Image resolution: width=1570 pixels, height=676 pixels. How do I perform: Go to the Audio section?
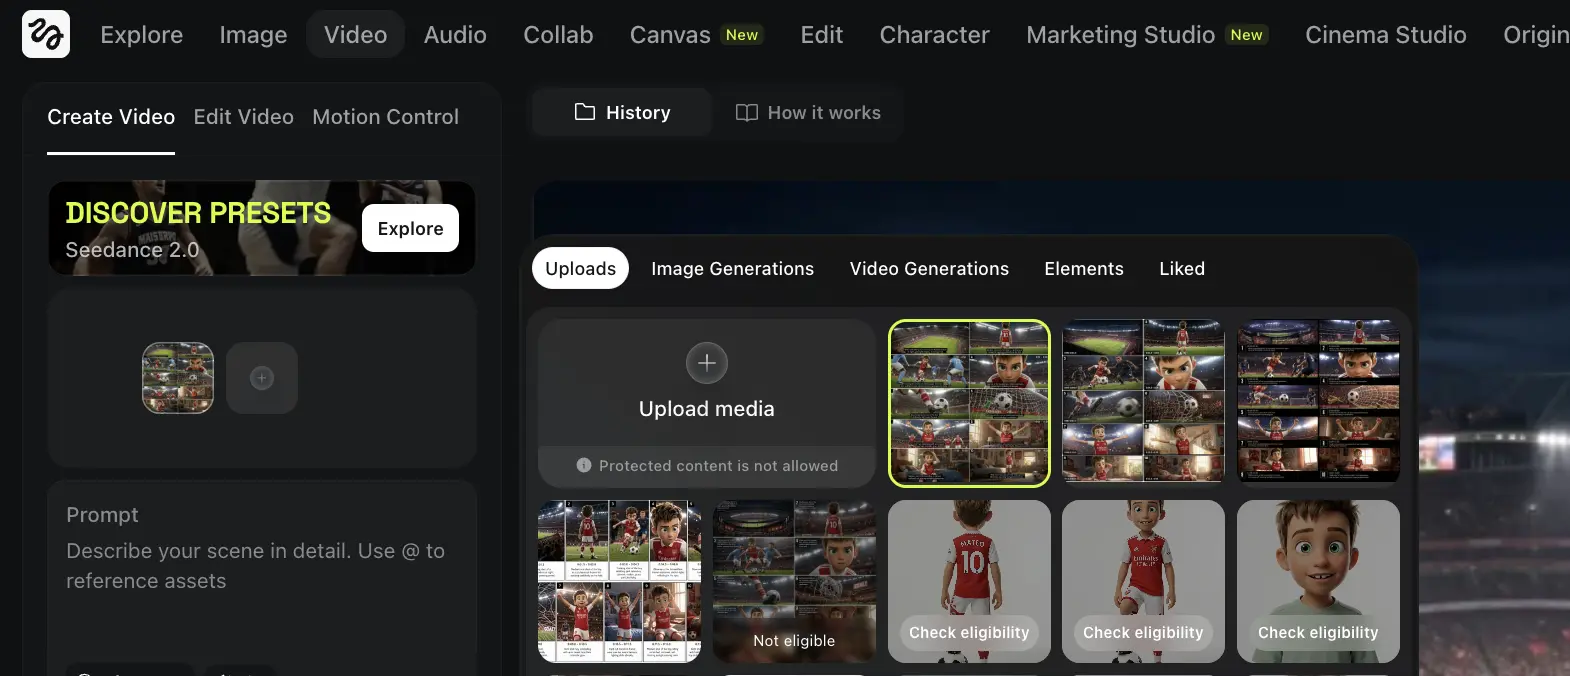click(455, 35)
